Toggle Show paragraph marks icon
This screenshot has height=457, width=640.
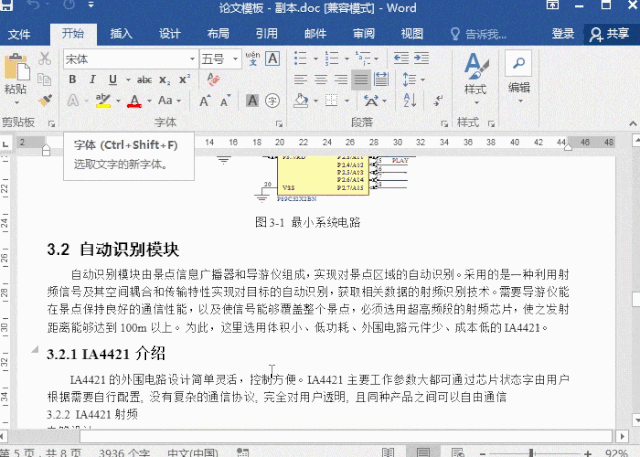click(x=438, y=100)
